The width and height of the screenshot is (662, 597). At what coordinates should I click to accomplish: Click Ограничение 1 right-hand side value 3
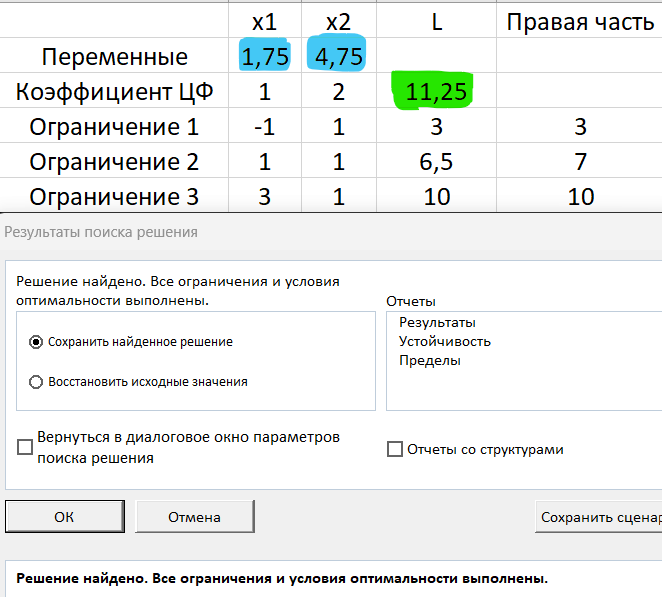pyautogui.click(x=579, y=126)
